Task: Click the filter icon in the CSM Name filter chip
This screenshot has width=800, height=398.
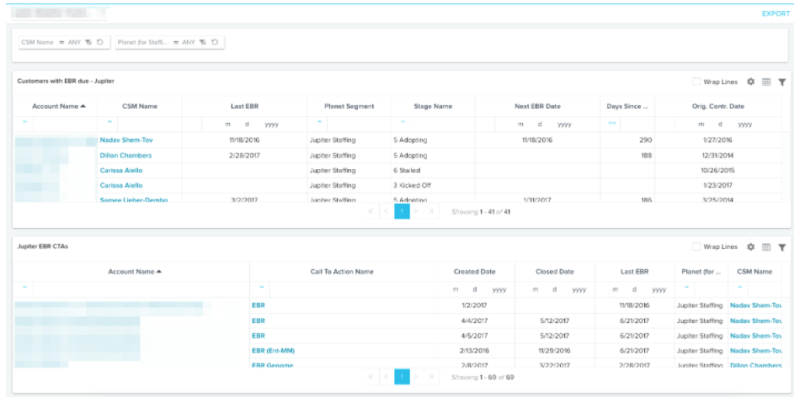Action: tap(88, 42)
